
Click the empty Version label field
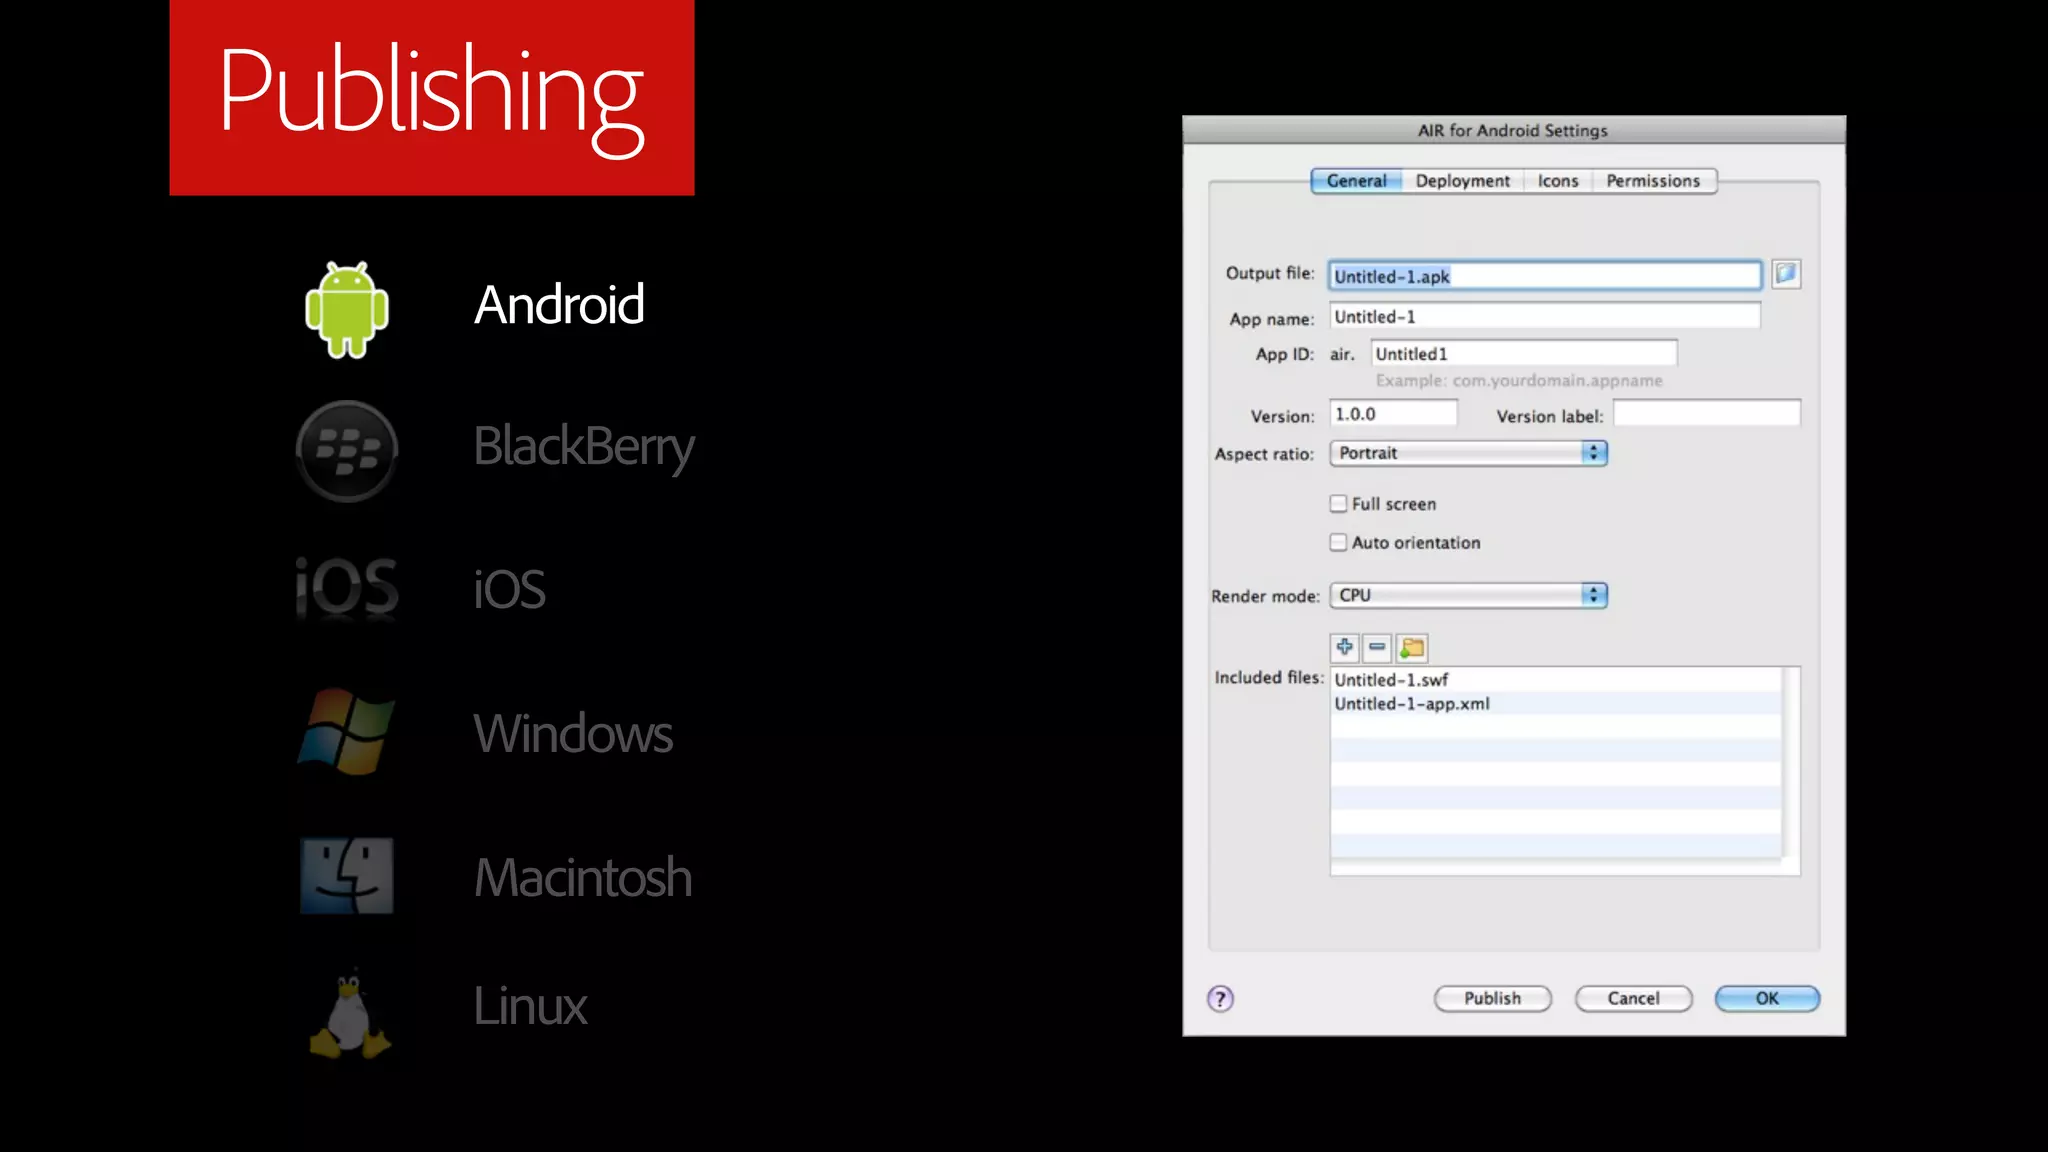[x=1707, y=414]
